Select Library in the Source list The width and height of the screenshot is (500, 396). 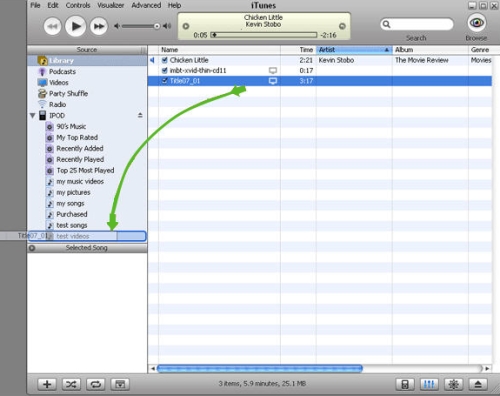pos(87,61)
